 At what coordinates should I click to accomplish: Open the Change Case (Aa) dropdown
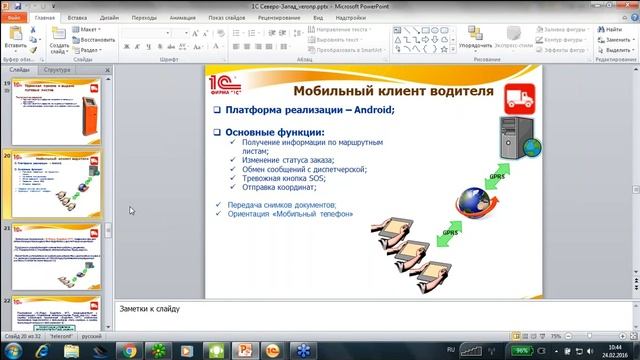pyautogui.click(x=198, y=47)
